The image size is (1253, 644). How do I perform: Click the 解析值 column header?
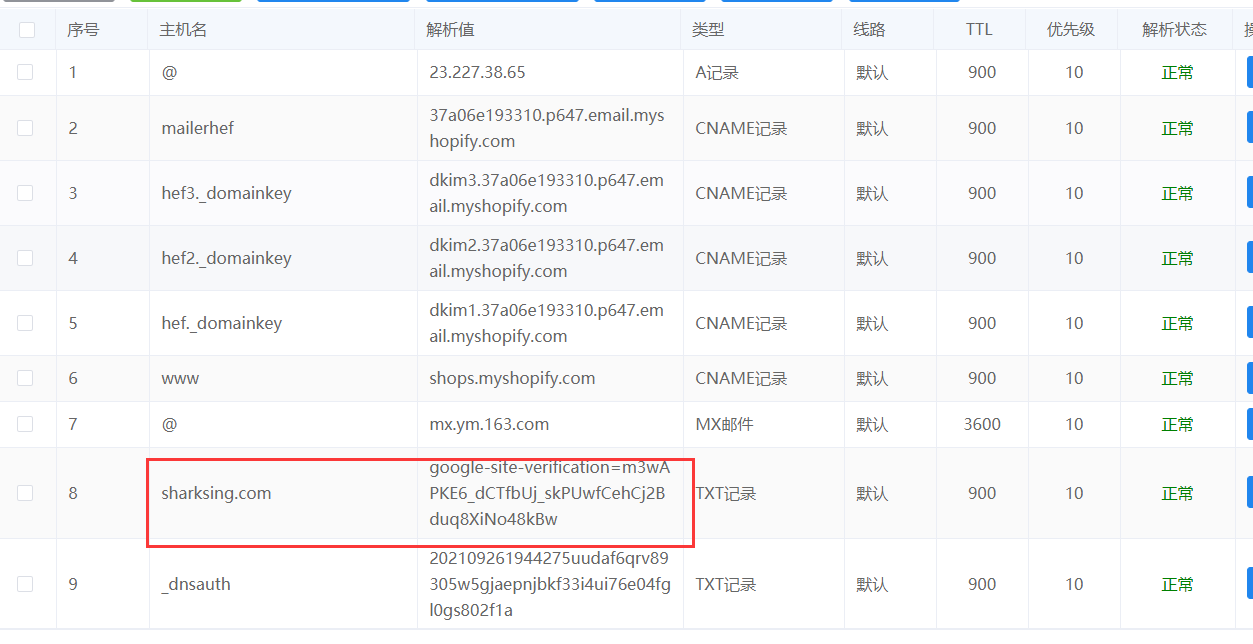tap(450, 30)
